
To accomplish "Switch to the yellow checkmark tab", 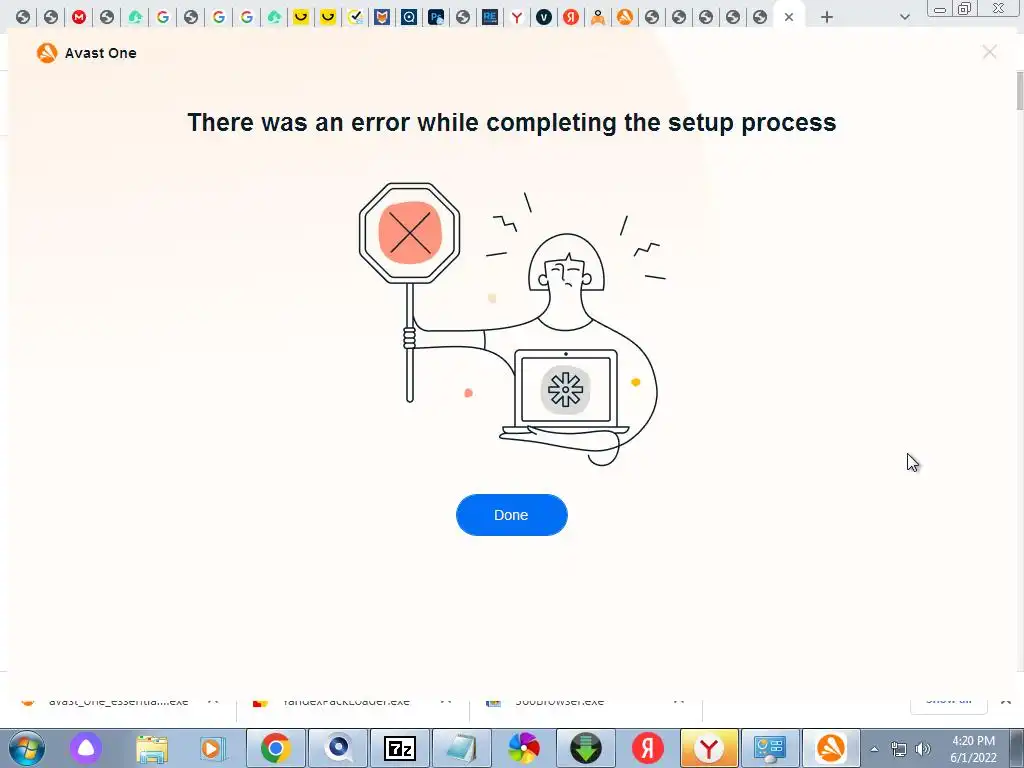I will (x=355, y=17).
